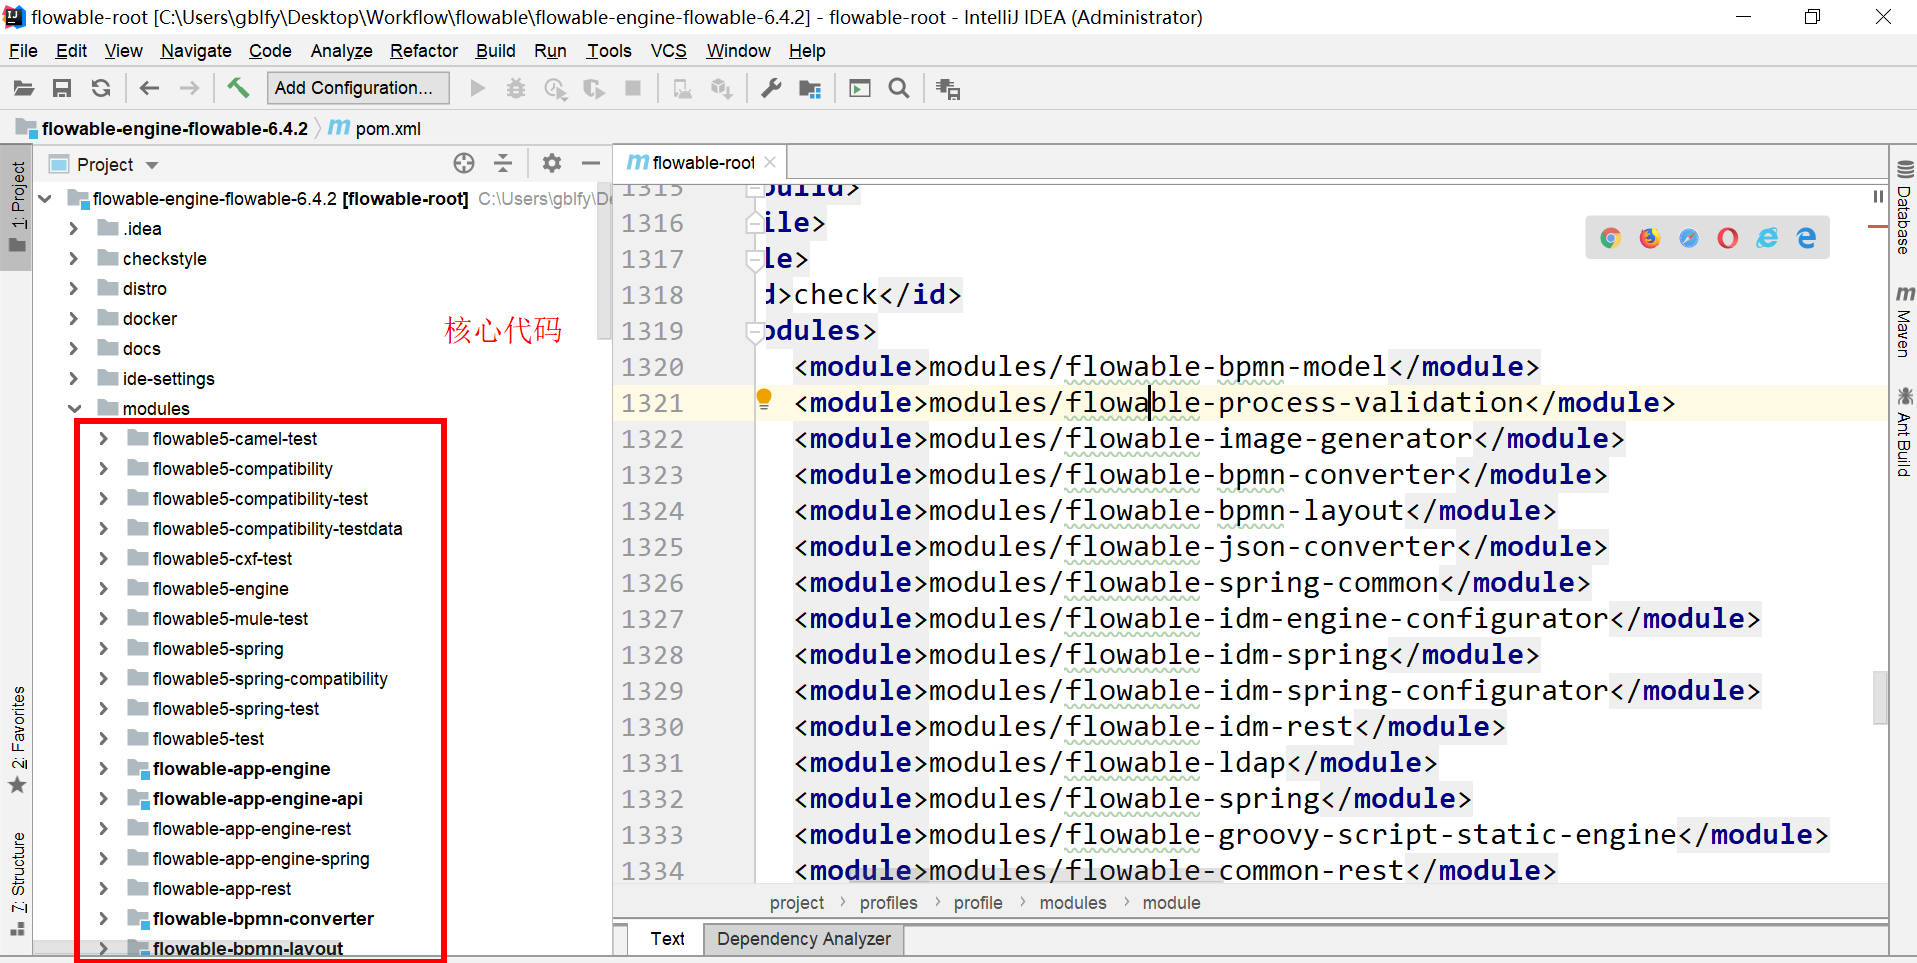The image size is (1917, 963).
Task: Open the VCS menu
Action: click(668, 51)
